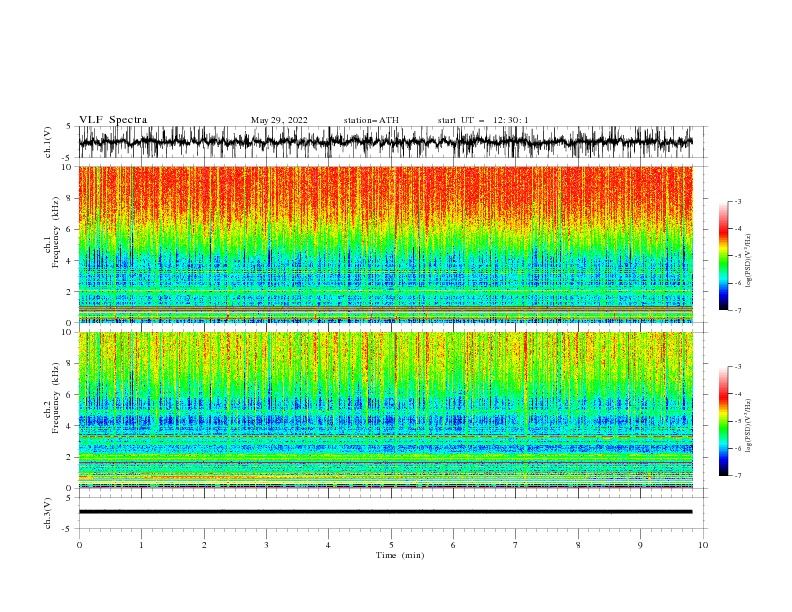Screen dimensions: 792x612
Task: Click the time axis tick label '1'
Action: (x=141, y=545)
